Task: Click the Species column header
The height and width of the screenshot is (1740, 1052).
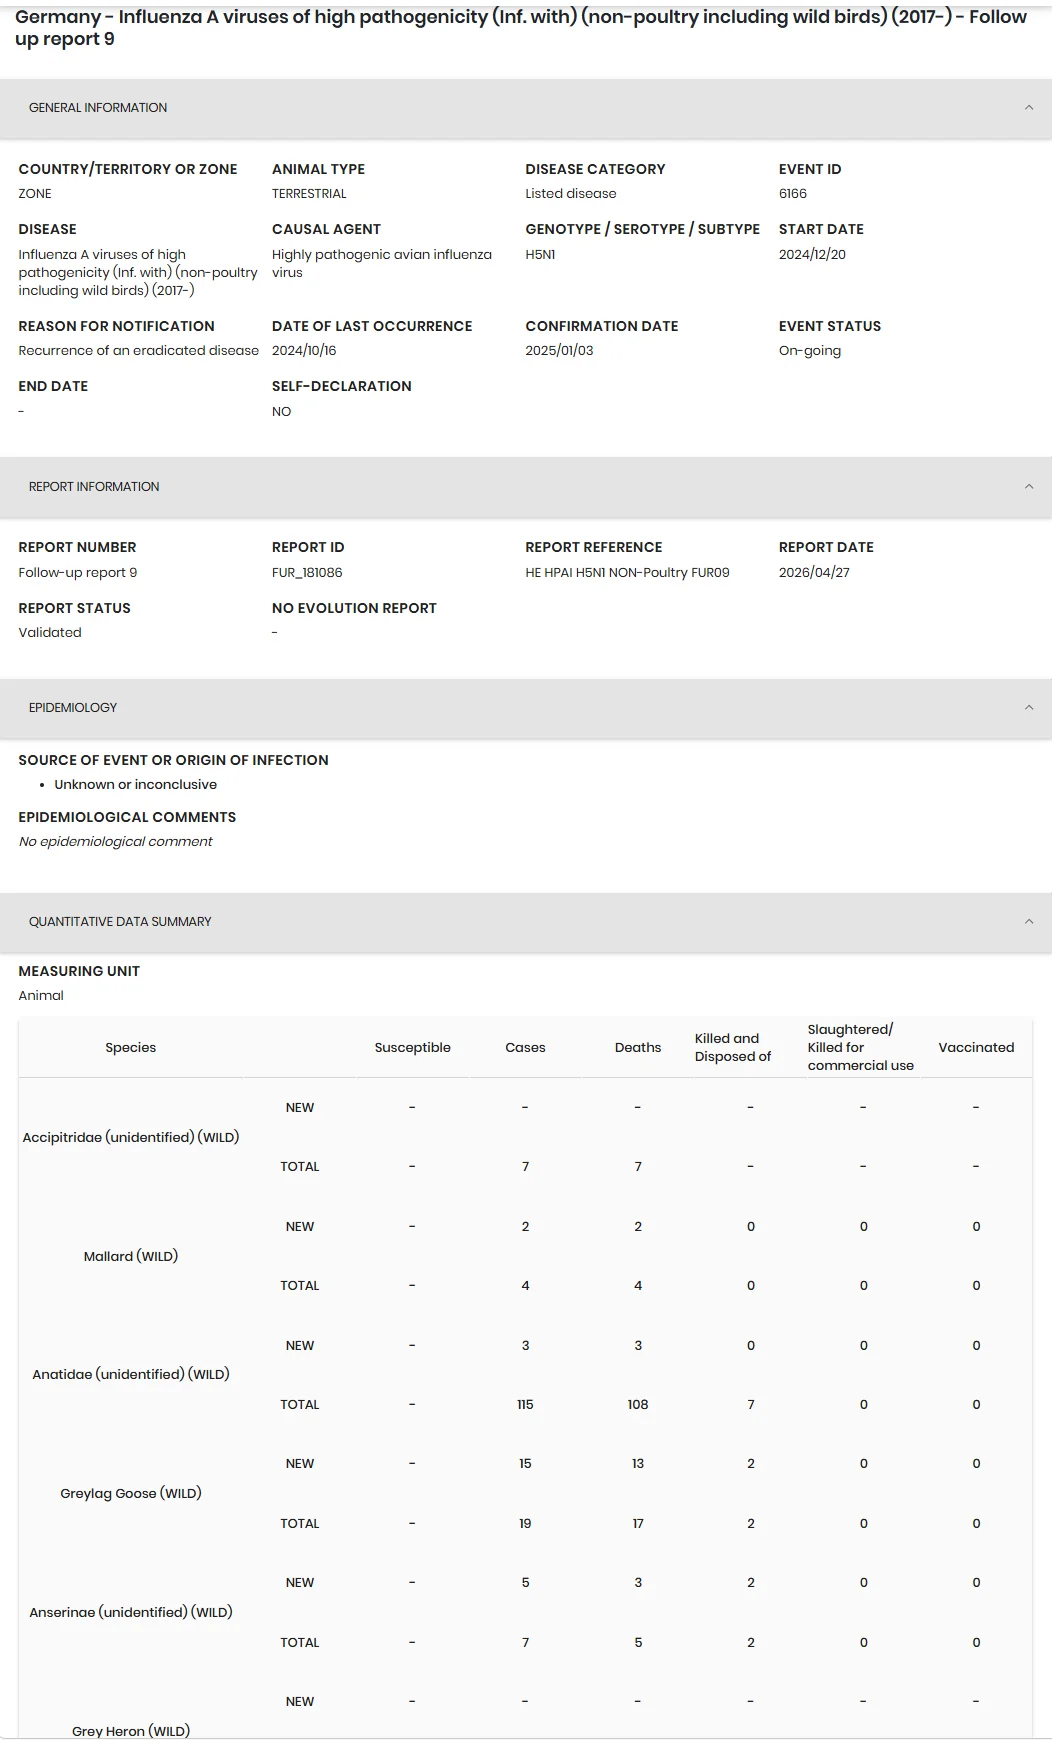Action: (x=131, y=1048)
